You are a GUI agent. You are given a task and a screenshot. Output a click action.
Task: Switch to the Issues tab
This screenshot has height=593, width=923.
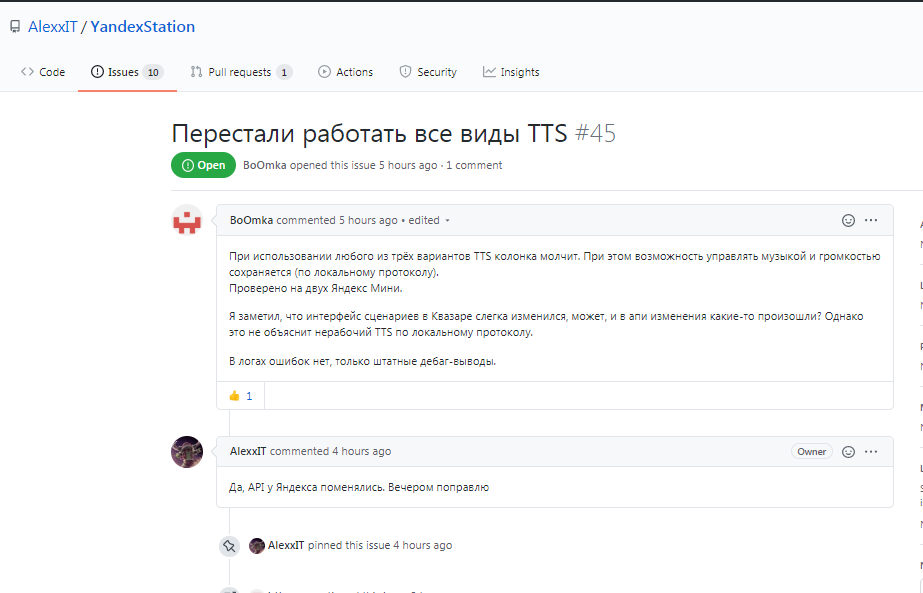coord(127,72)
